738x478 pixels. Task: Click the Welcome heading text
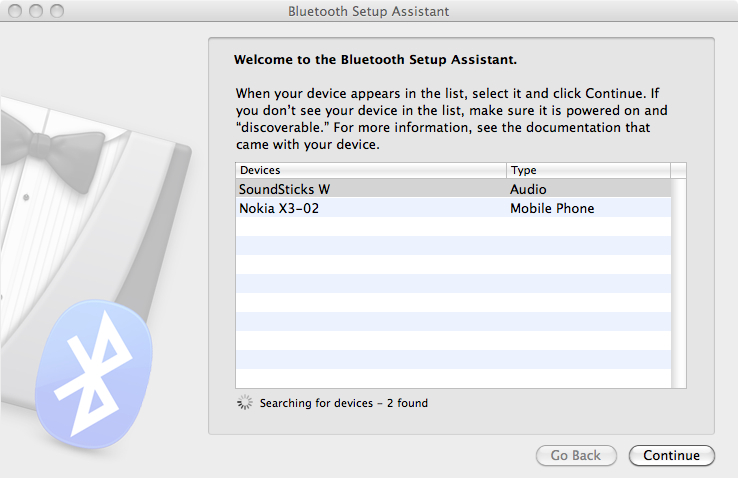(375, 60)
